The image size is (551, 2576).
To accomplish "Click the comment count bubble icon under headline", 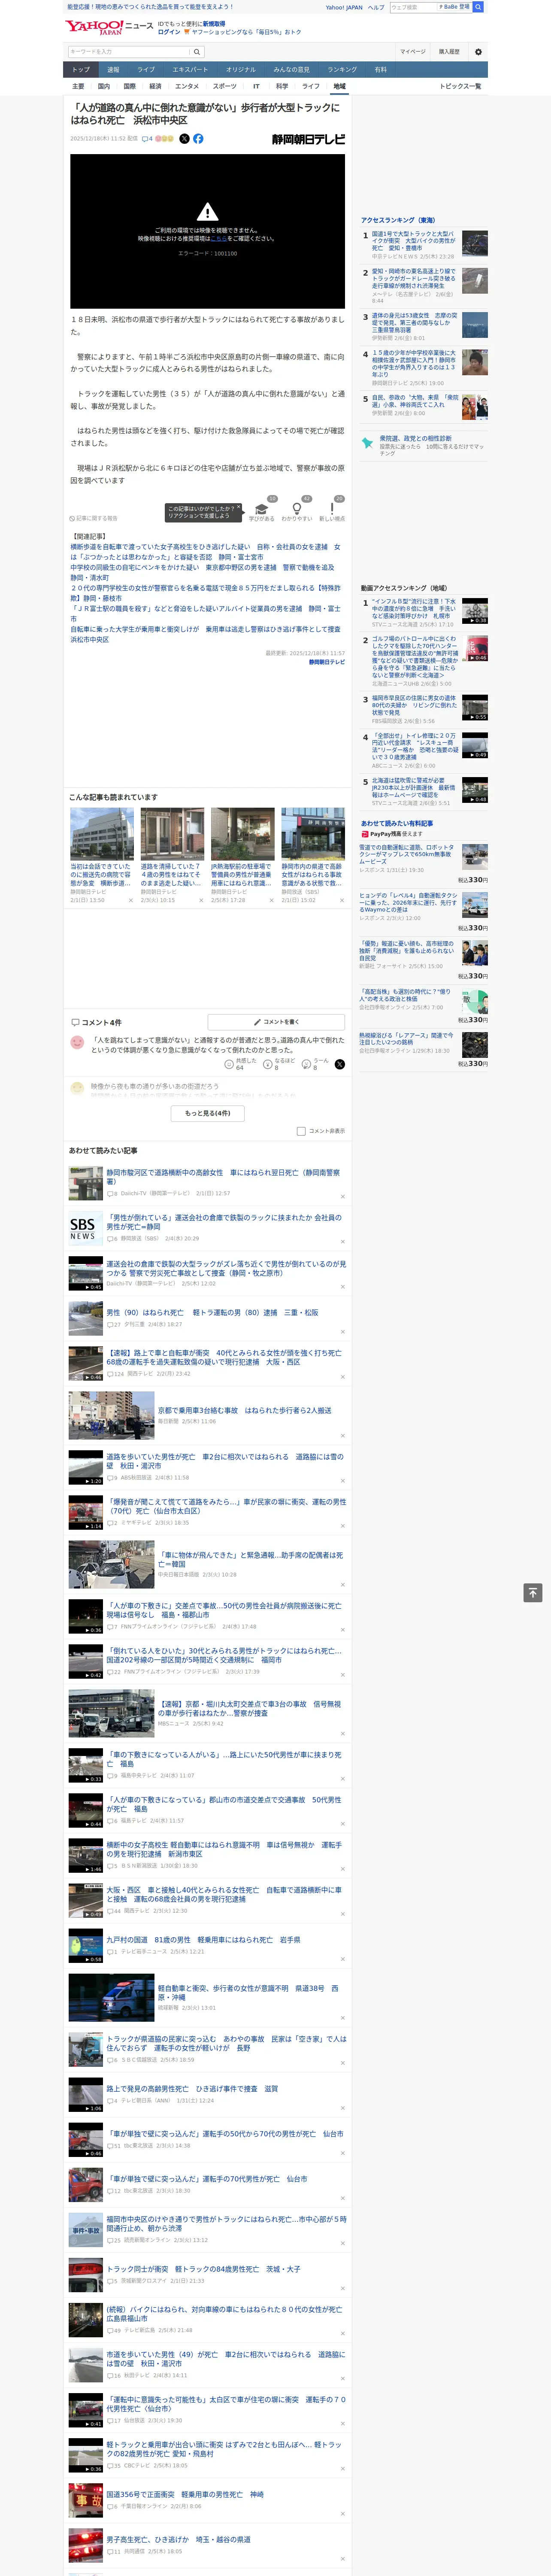I will (146, 139).
